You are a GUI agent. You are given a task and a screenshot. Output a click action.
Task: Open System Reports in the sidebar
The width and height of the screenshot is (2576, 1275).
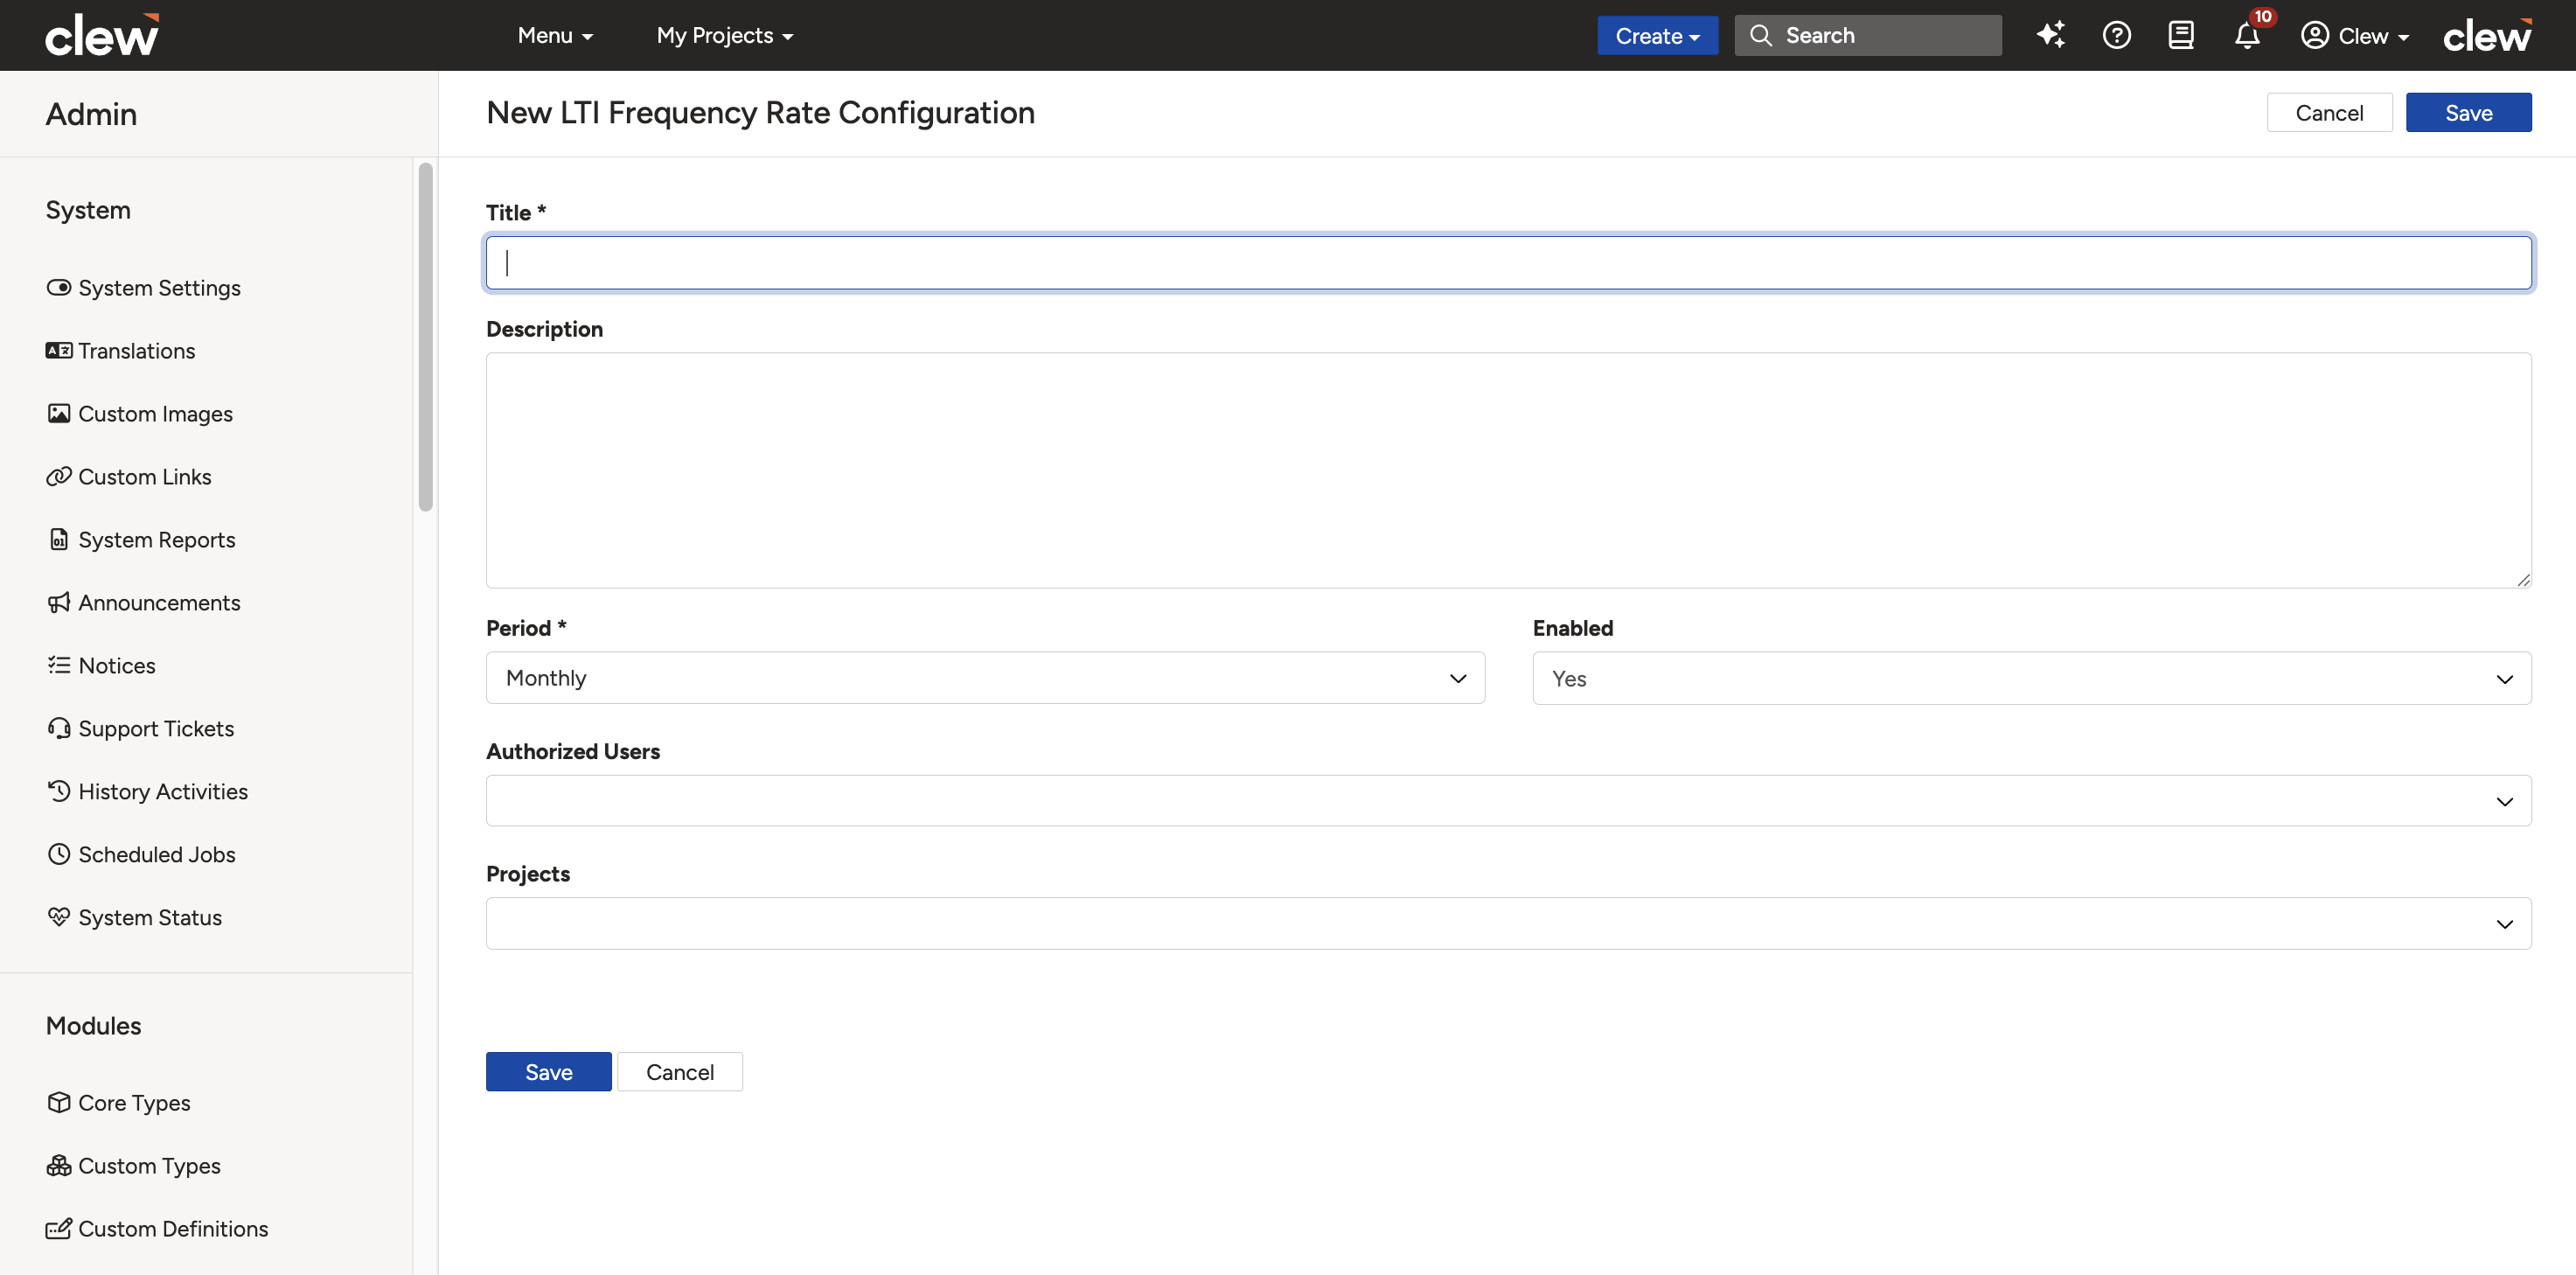pyautogui.click(x=157, y=540)
